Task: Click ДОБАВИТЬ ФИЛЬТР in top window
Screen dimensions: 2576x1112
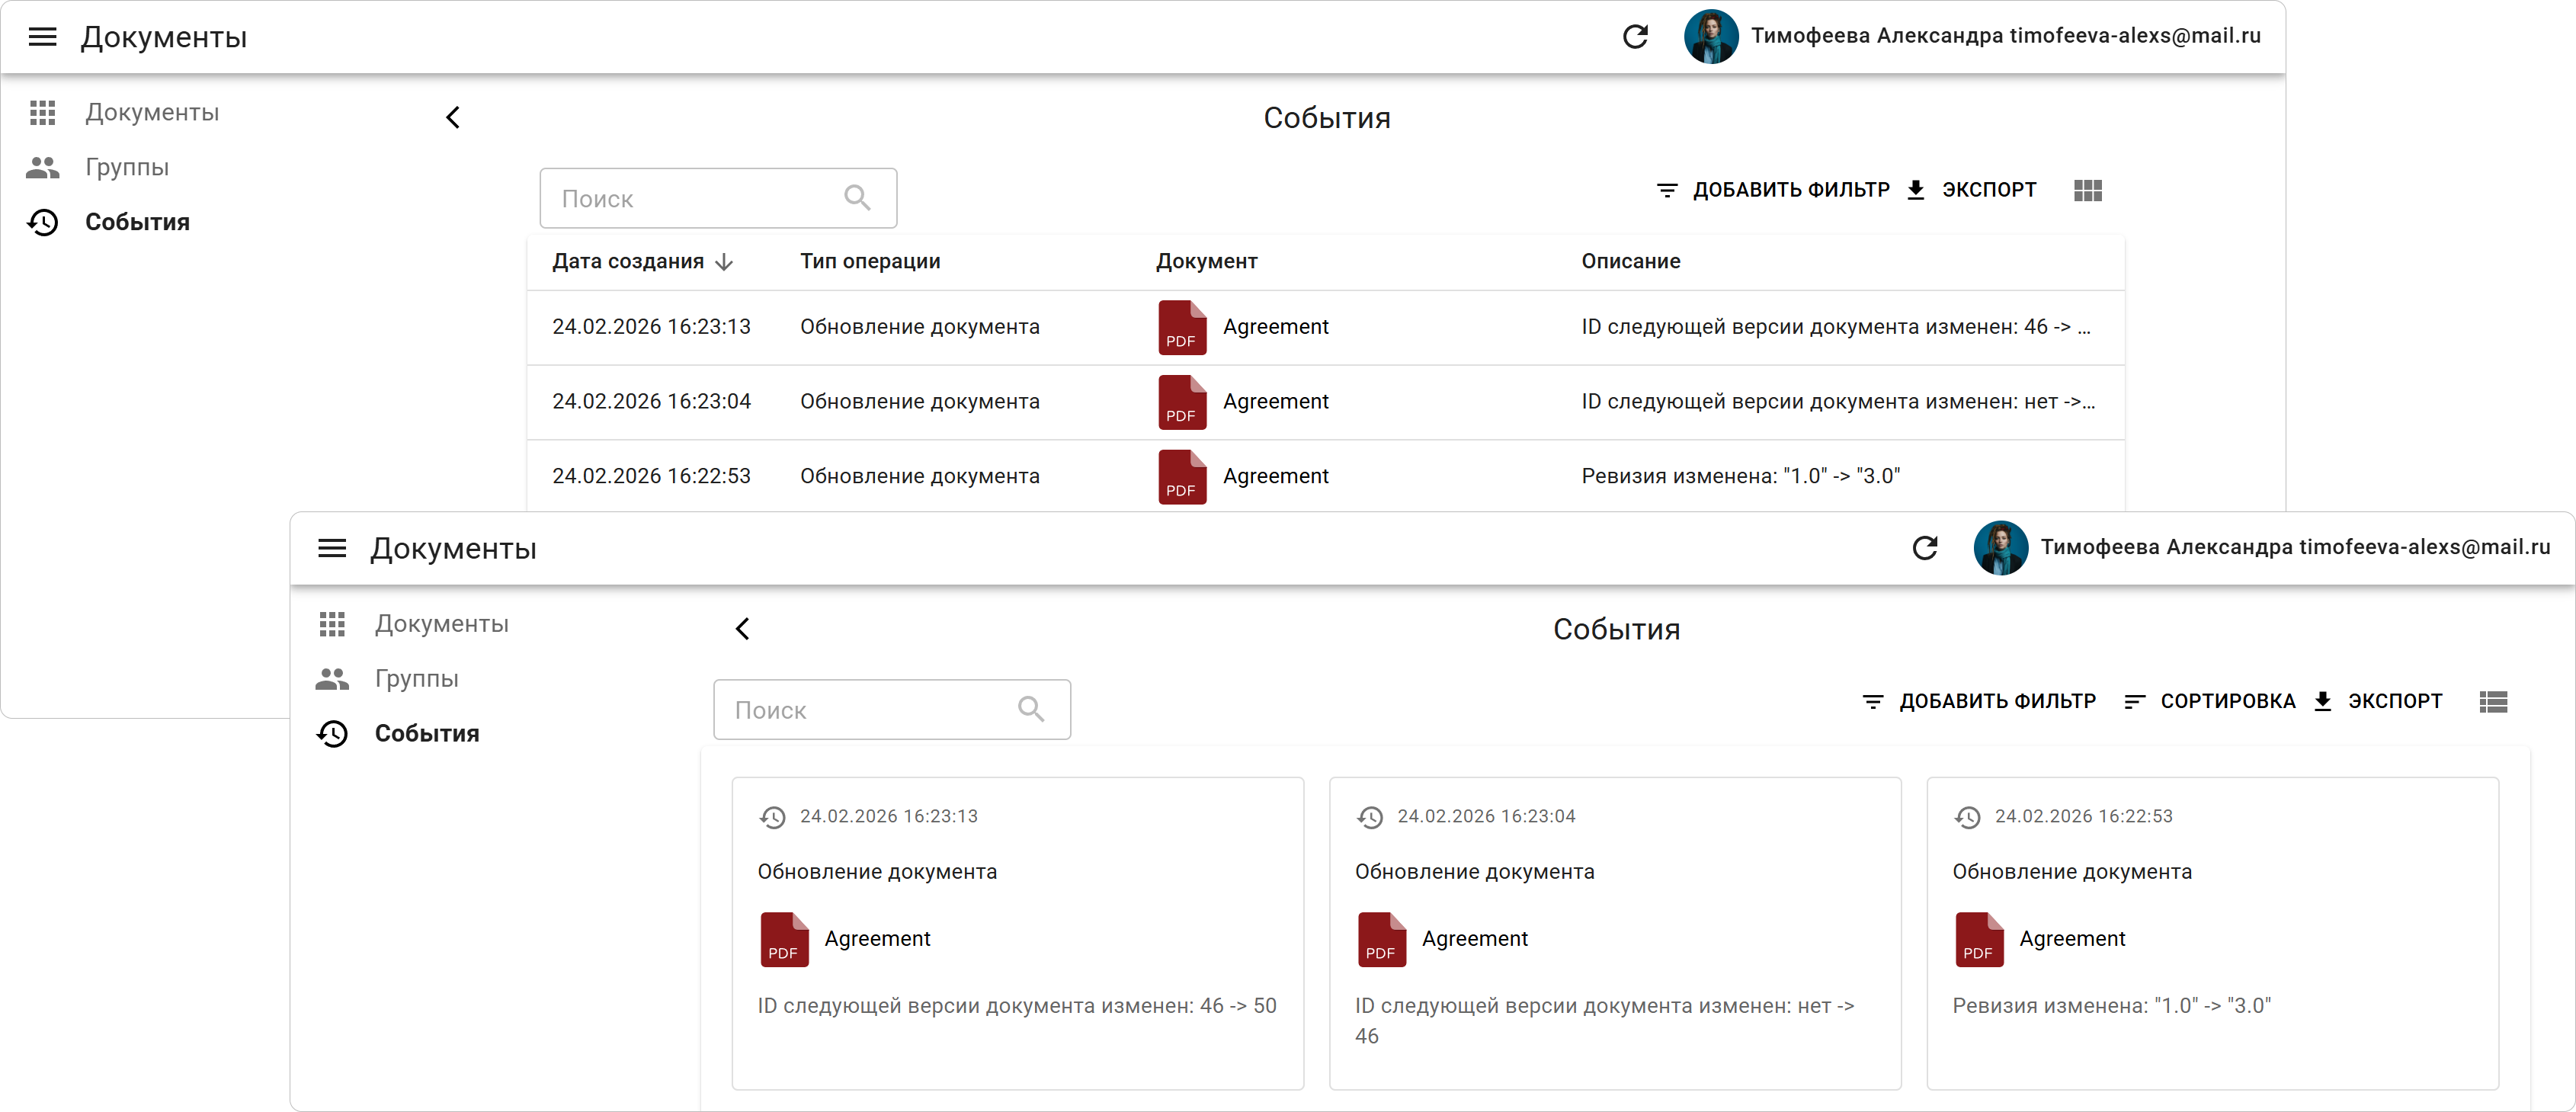Action: 1773,190
